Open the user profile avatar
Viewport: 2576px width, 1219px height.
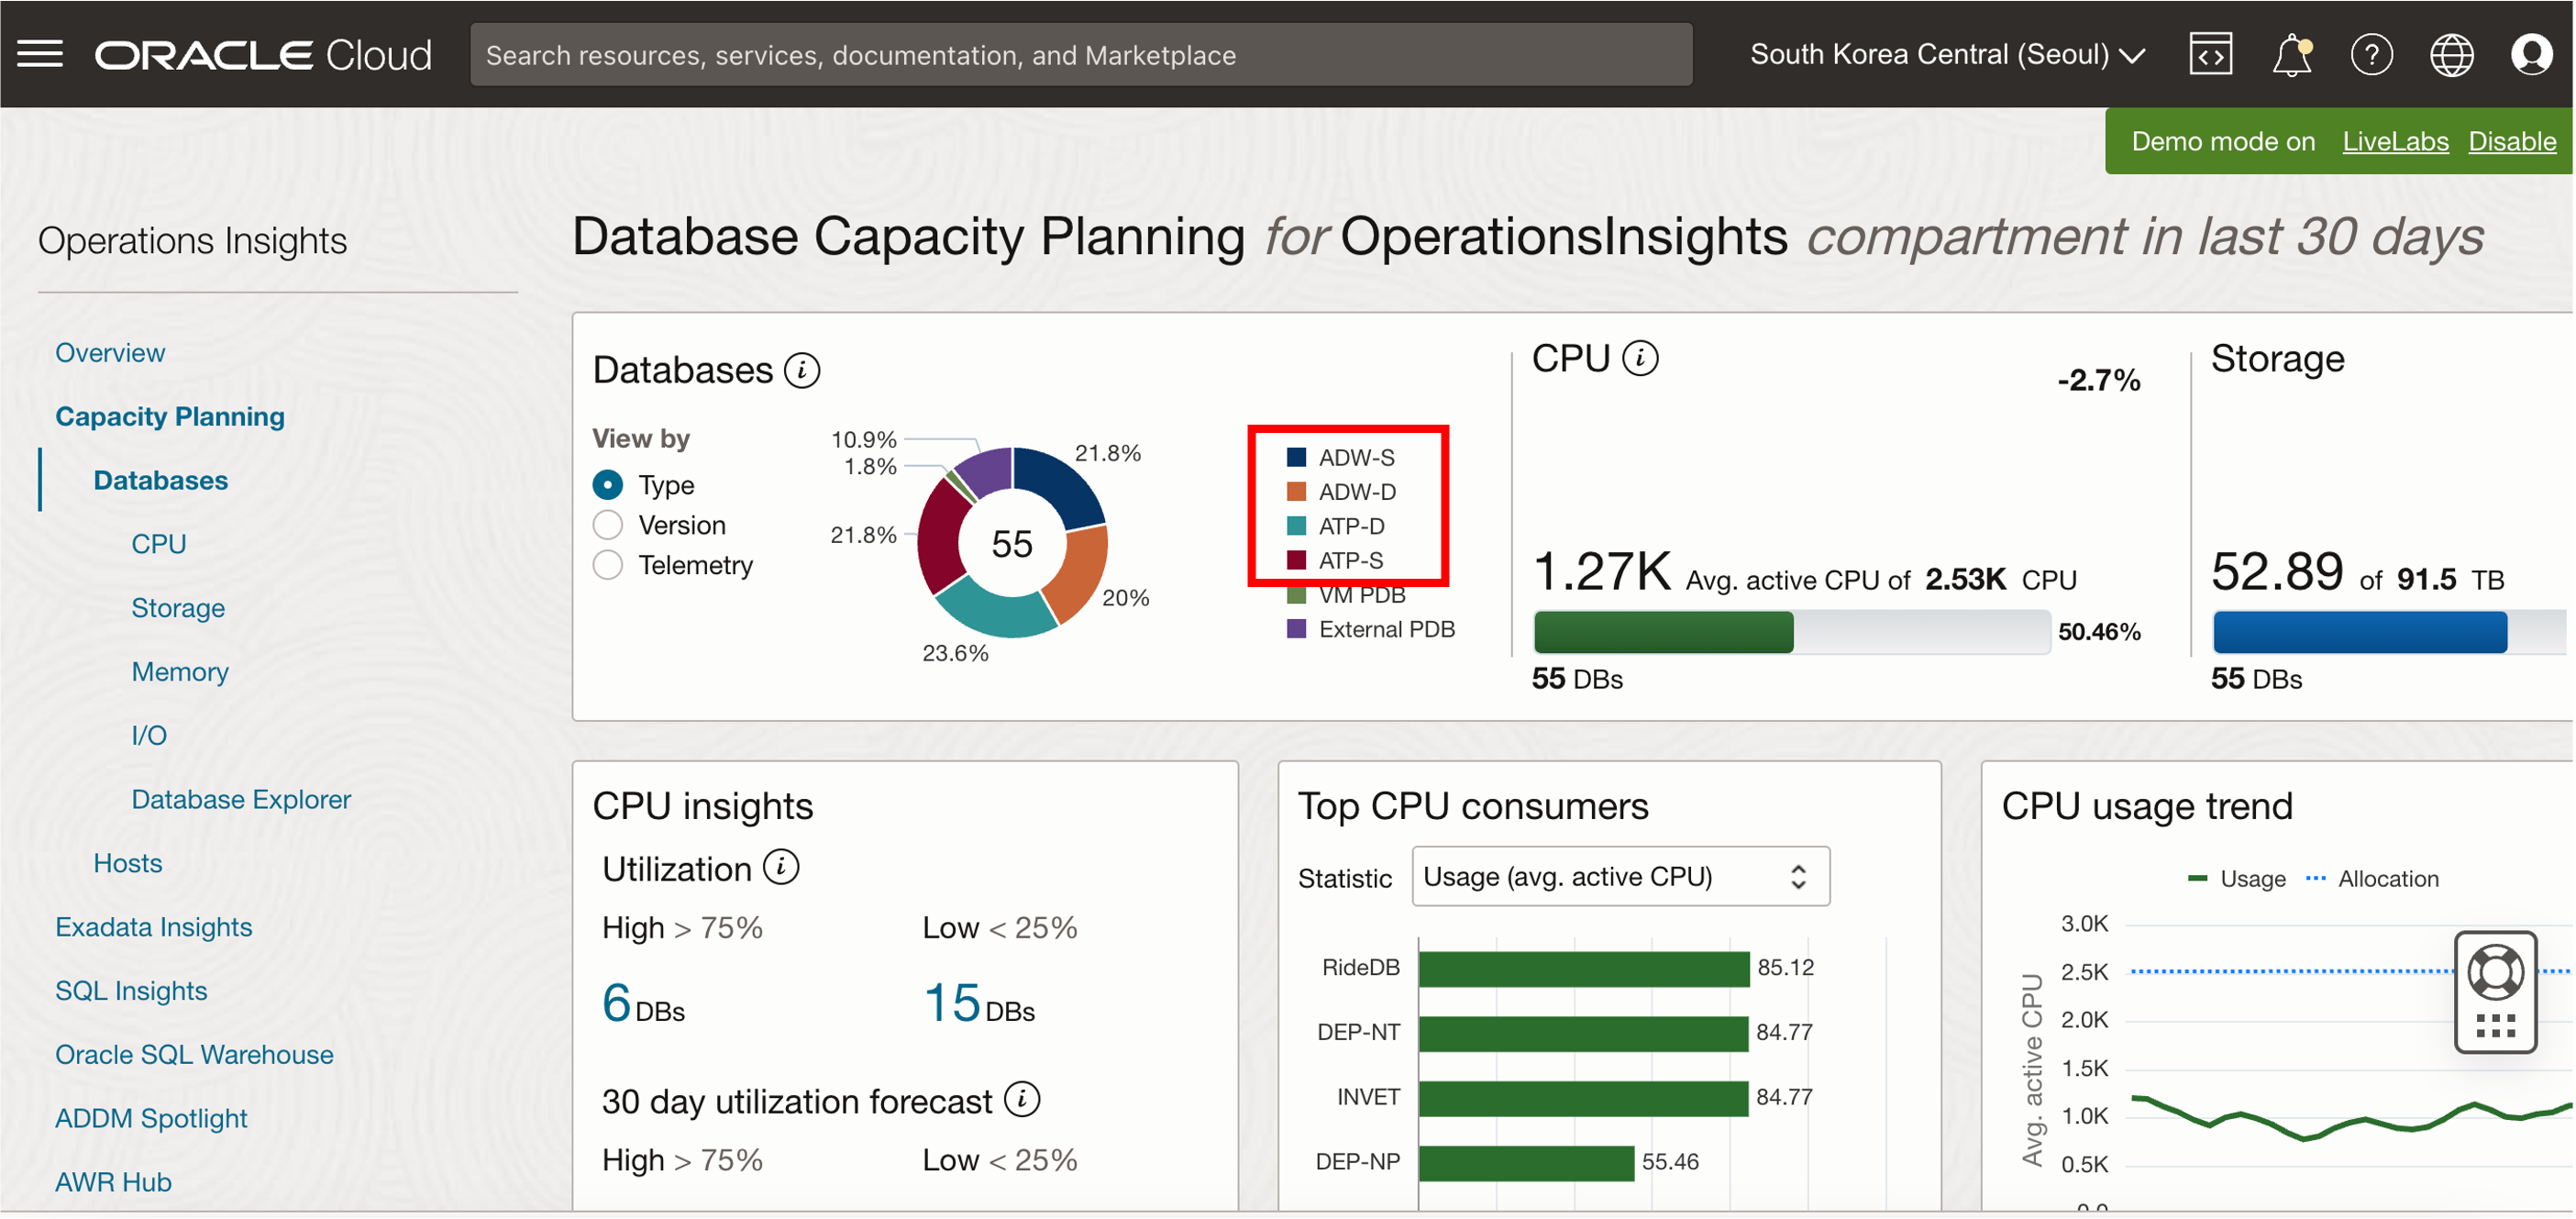click(x=2532, y=54)
